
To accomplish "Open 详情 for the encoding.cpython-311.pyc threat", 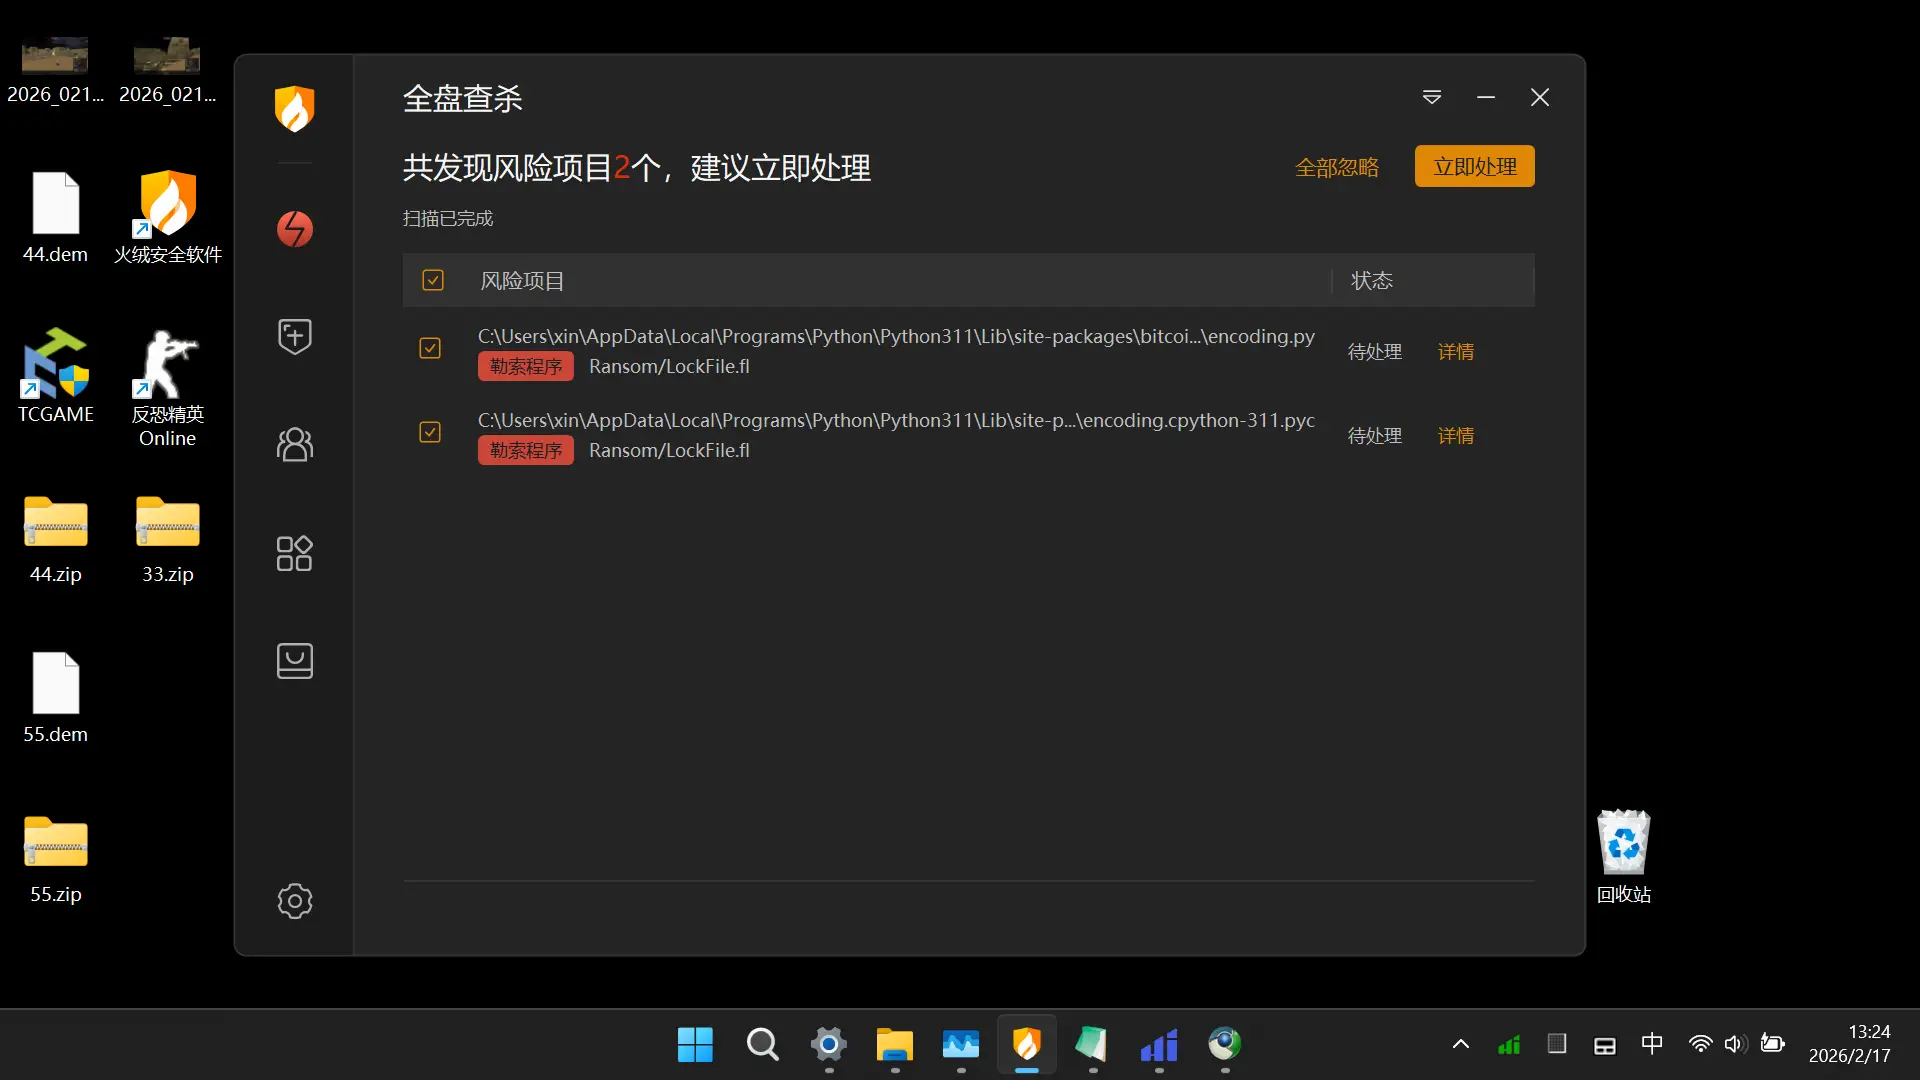I will (x=1455, y=436).
